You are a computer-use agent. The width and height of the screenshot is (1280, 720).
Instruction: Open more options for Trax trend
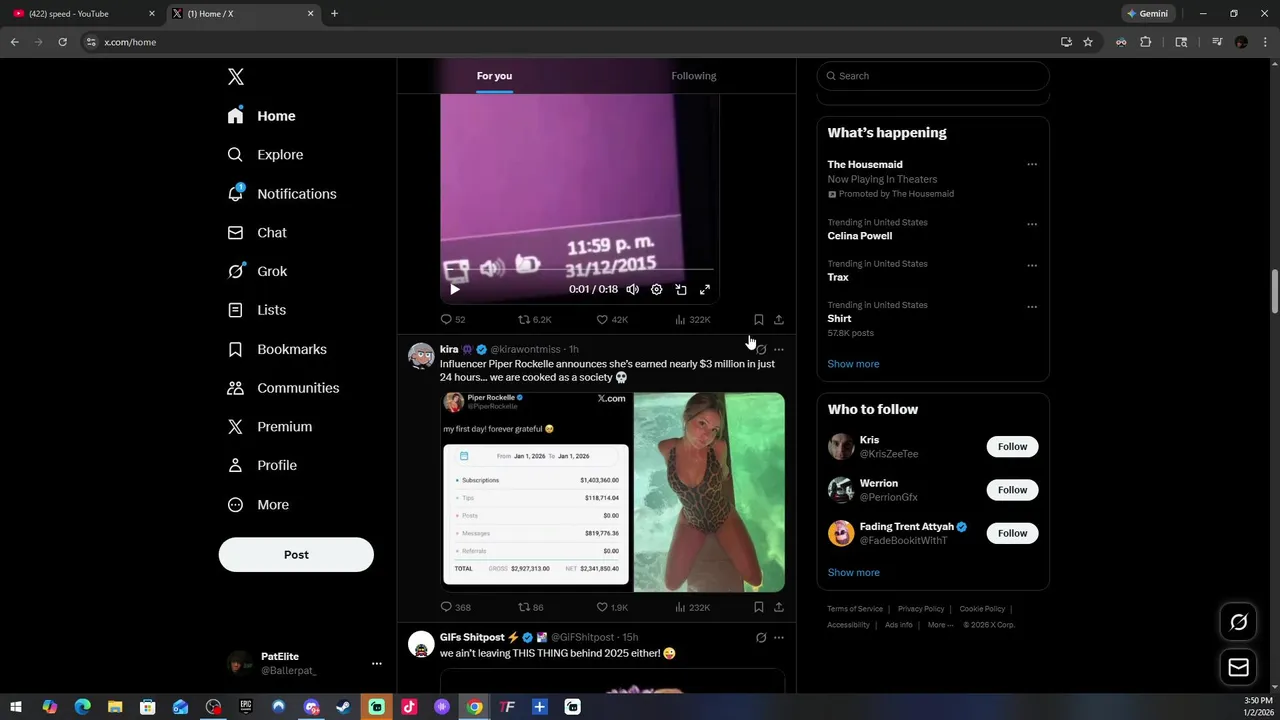pyautogui.click(x=1032, y=265)
